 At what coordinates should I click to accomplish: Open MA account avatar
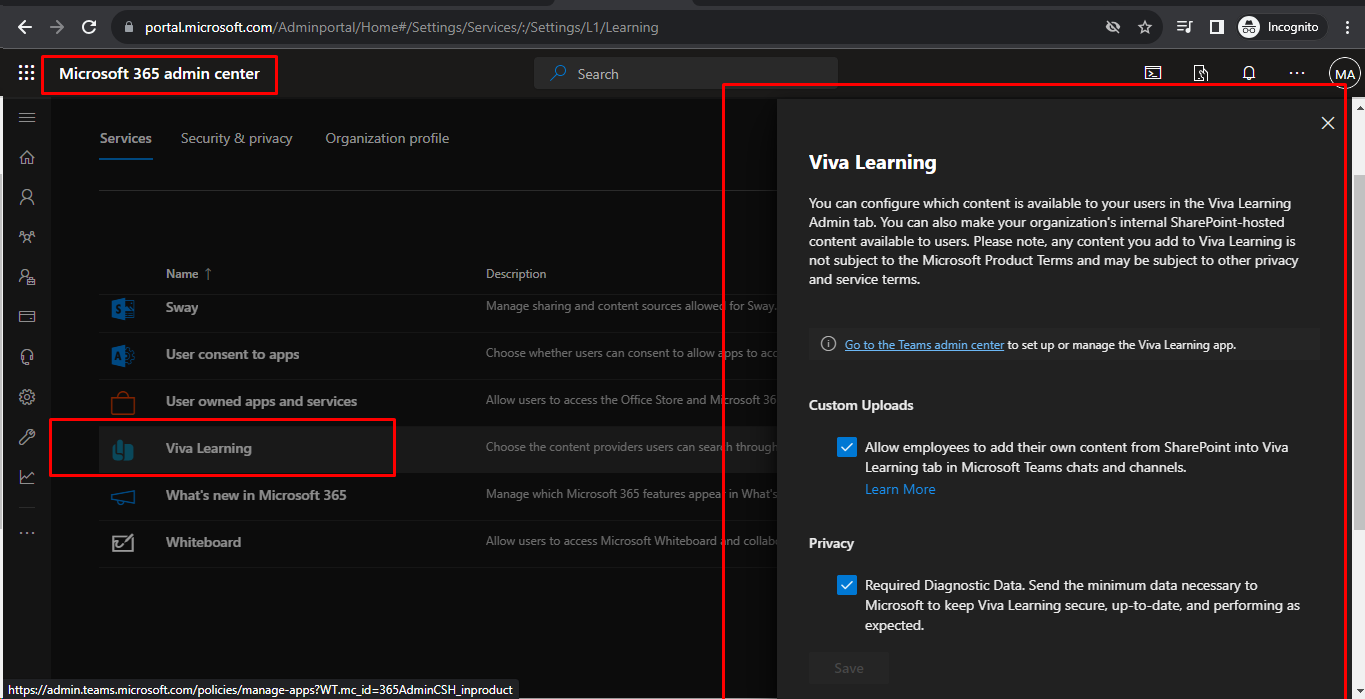(1345, 74)
